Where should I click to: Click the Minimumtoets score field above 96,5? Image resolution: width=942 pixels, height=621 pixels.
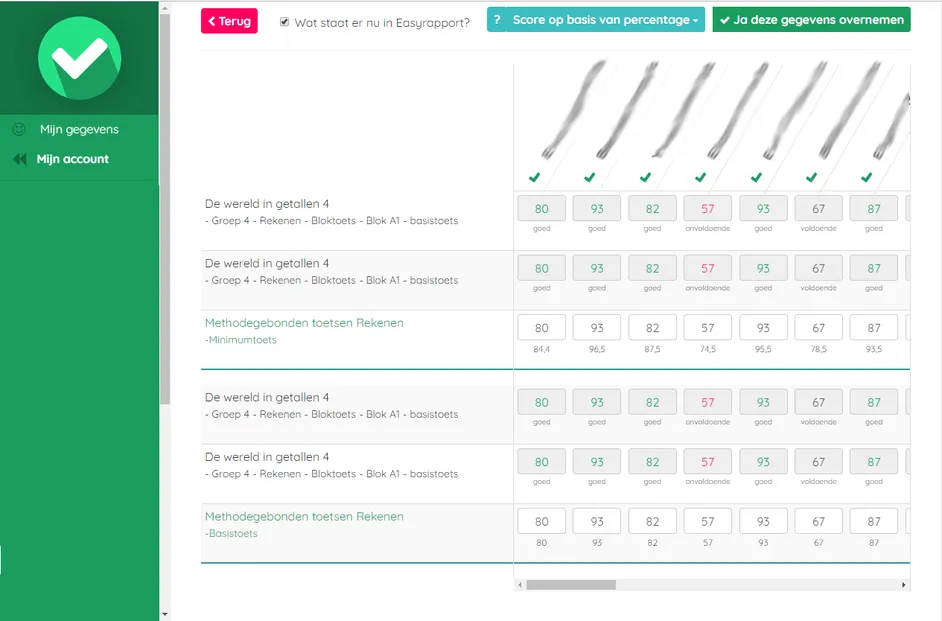pos(597,328)
